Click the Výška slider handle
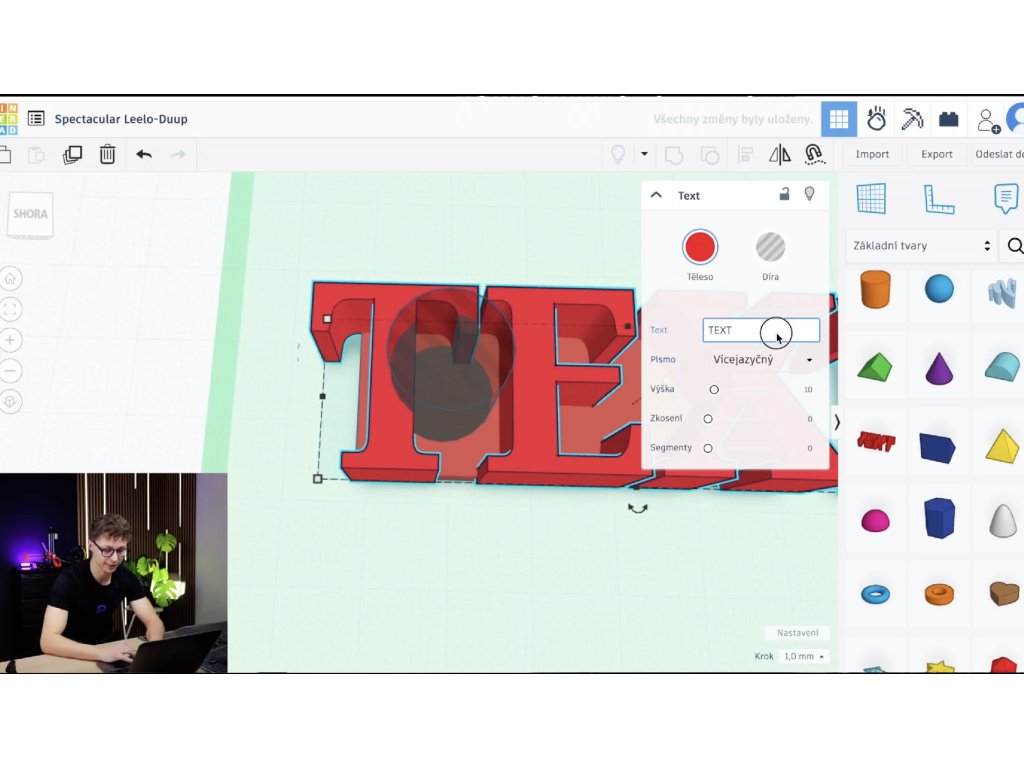The height and width of the screenshot is (768, 1024). pos(714,389)
